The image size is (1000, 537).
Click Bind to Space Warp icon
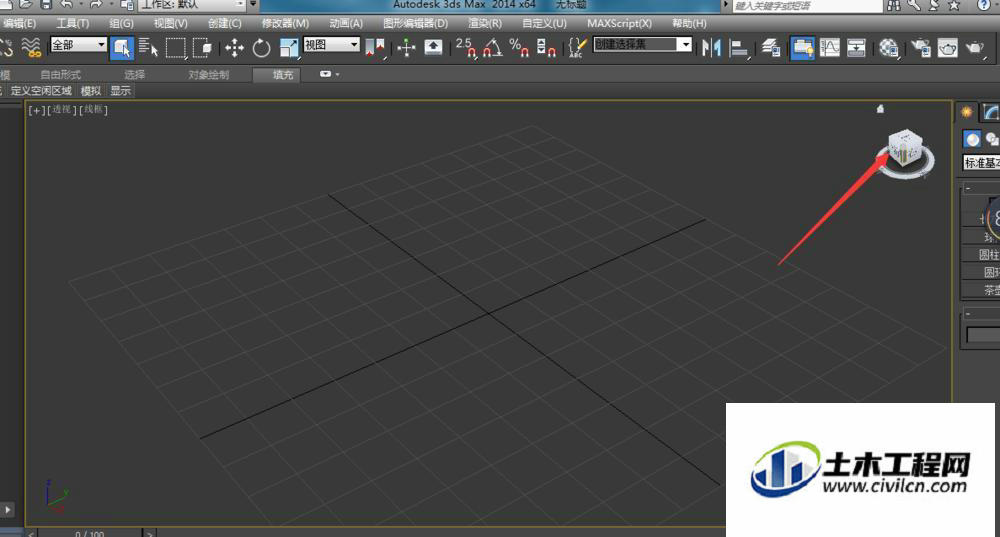31,48
